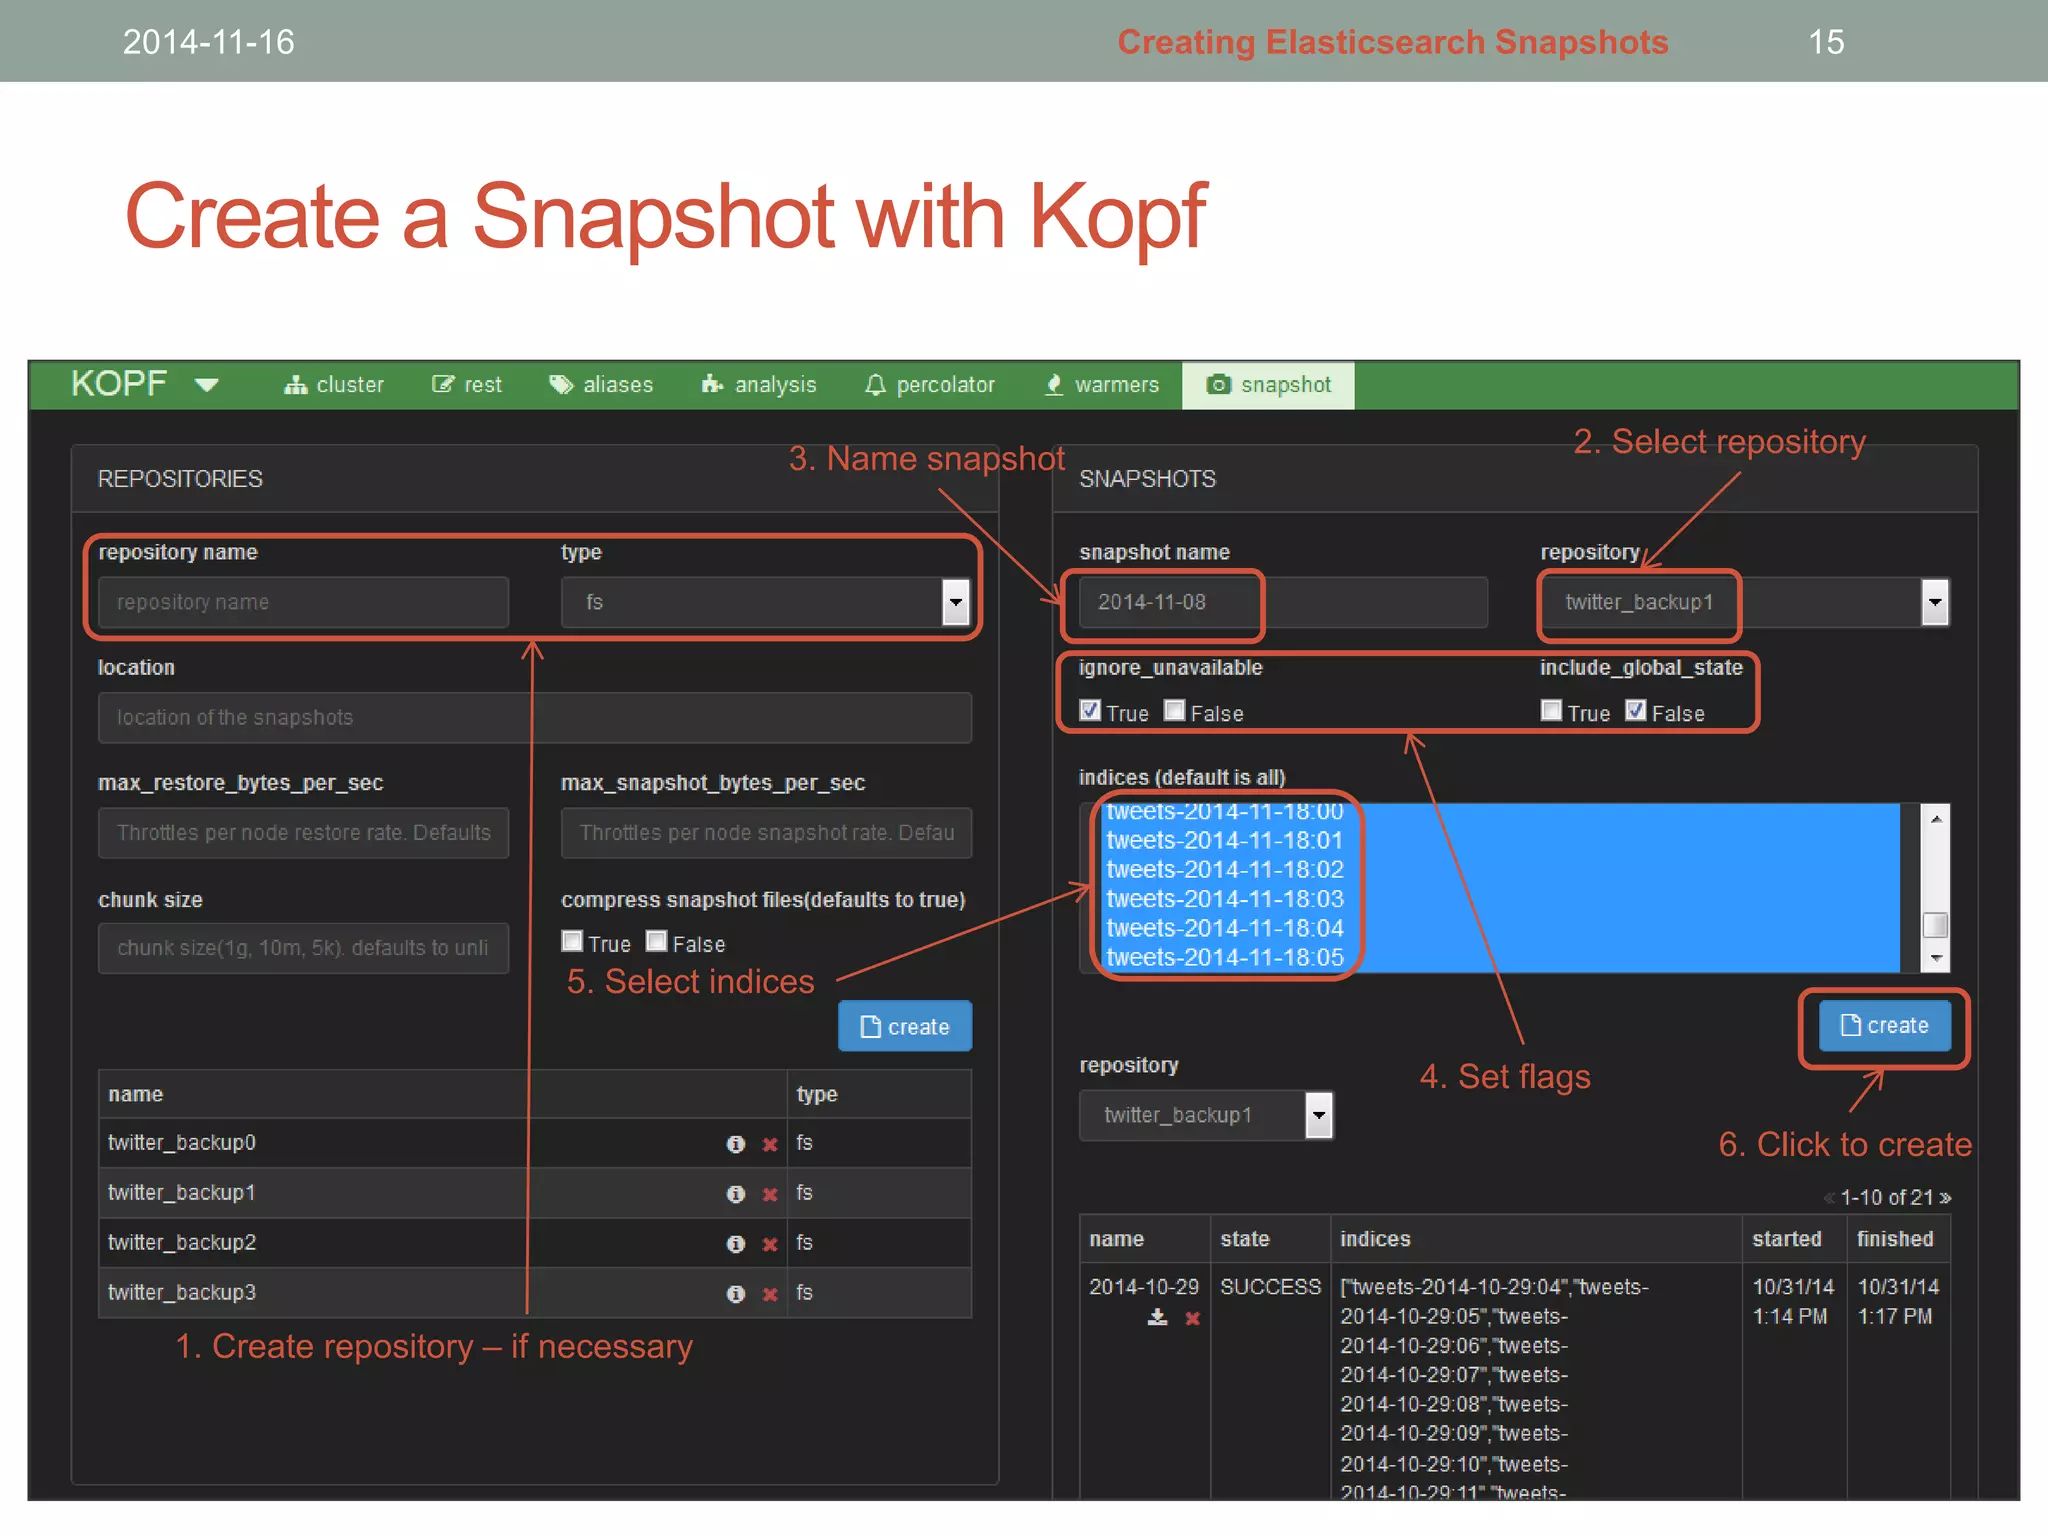The width and height of the screenshot is (2048, 1536).
Task: Focus the max_restore_bytes_per_sec field
Action: [x=304, y=833]
